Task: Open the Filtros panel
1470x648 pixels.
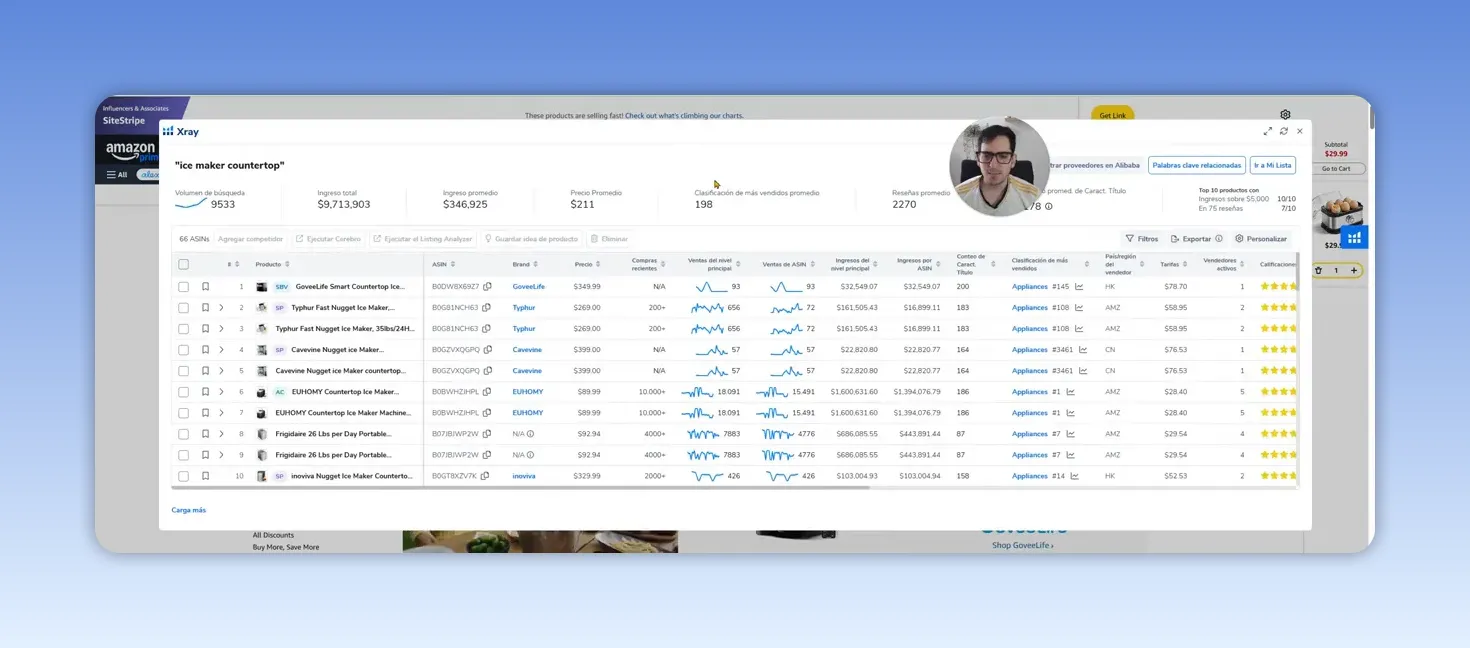Action: pyautogui.click(x=1142, y=239)
